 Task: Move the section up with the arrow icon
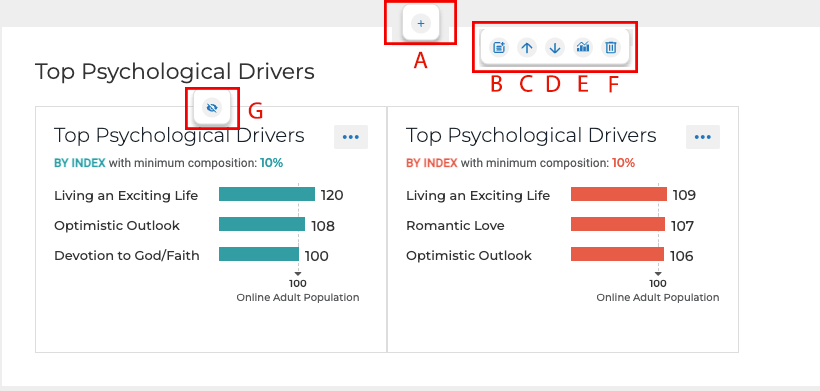[527, 48]
